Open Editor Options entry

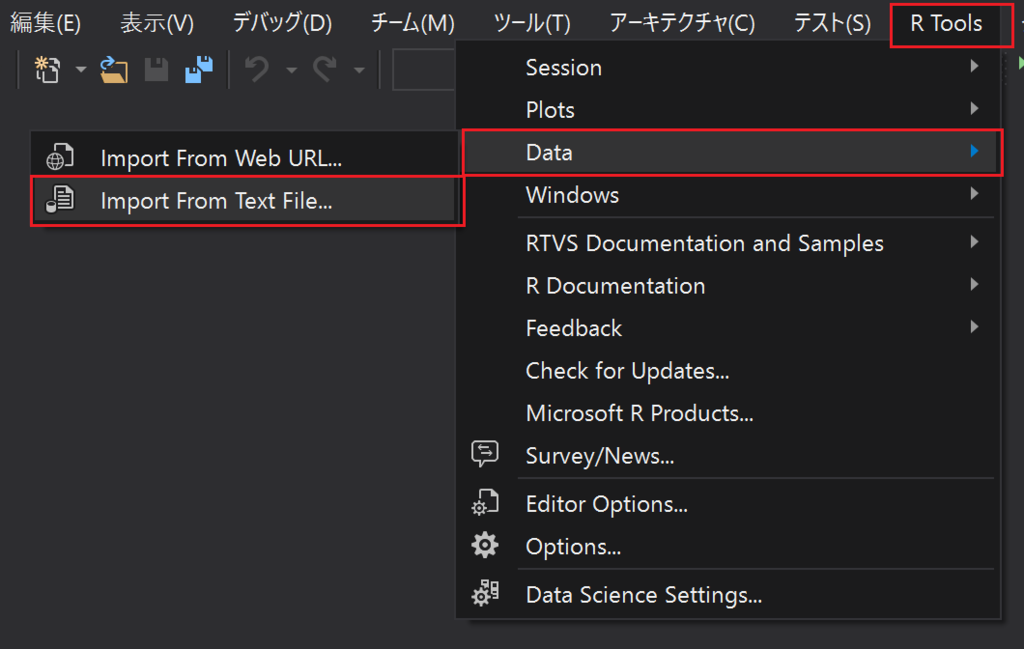(x=606, y=504)
